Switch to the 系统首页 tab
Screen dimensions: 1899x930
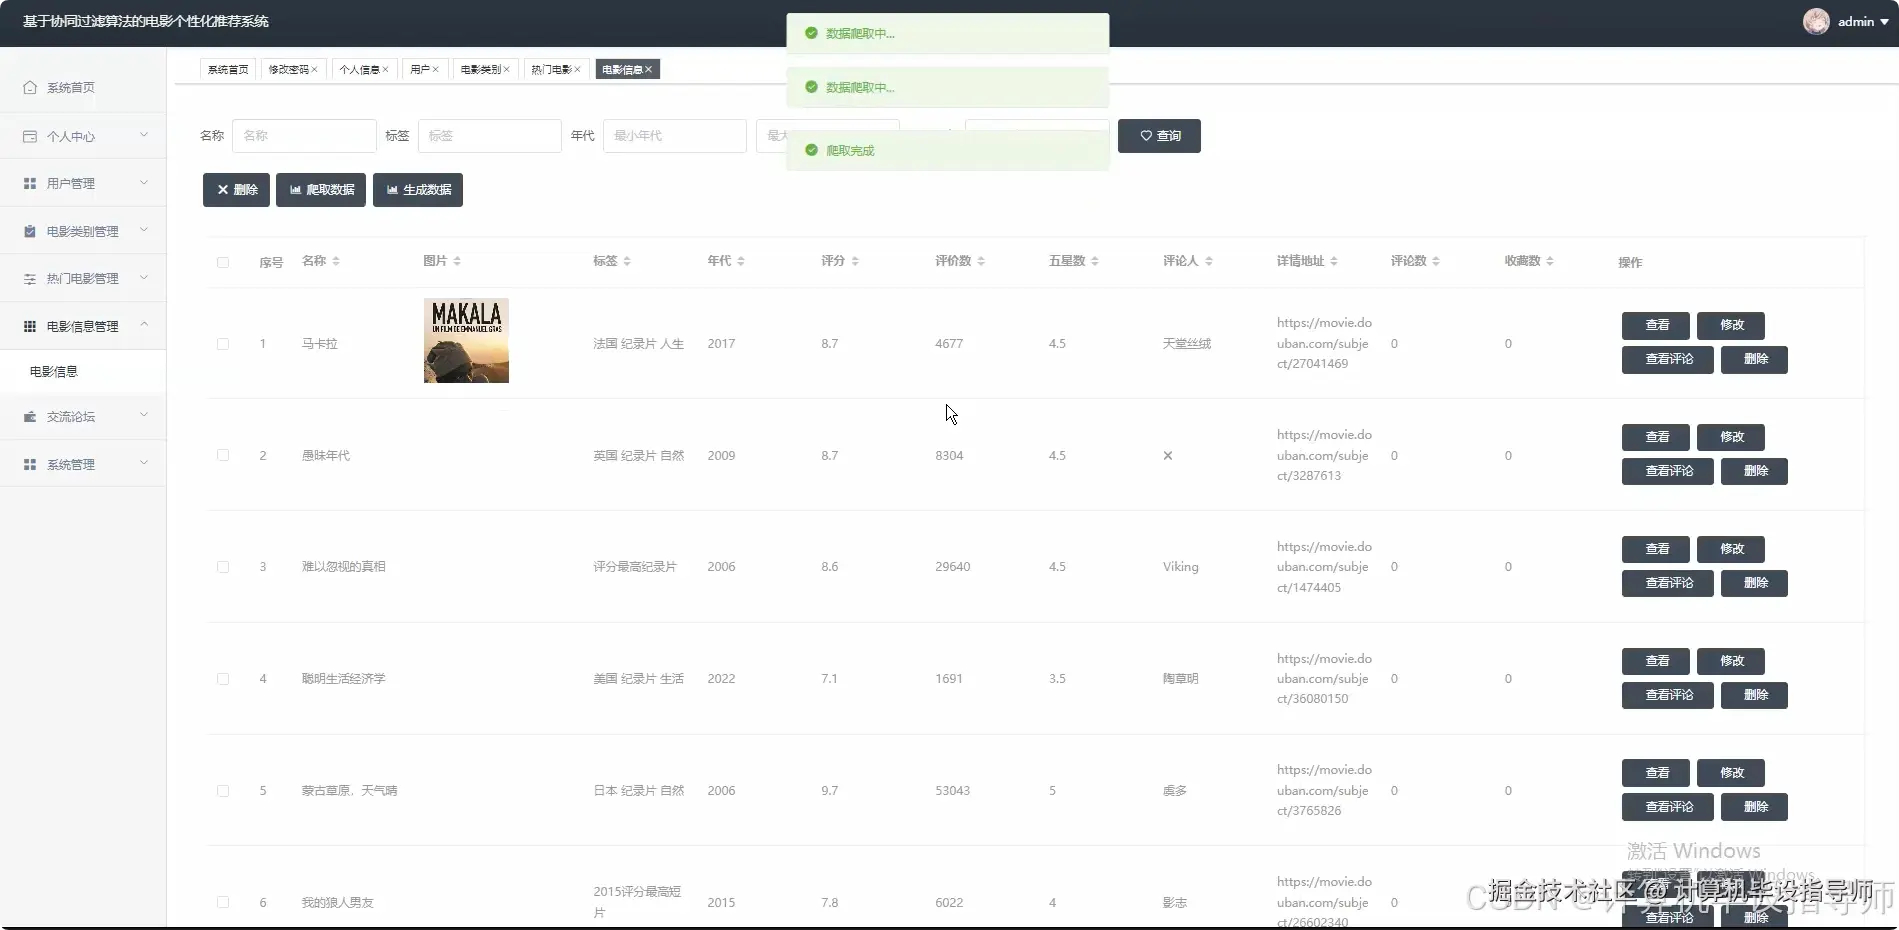click(x=228, y=70)
